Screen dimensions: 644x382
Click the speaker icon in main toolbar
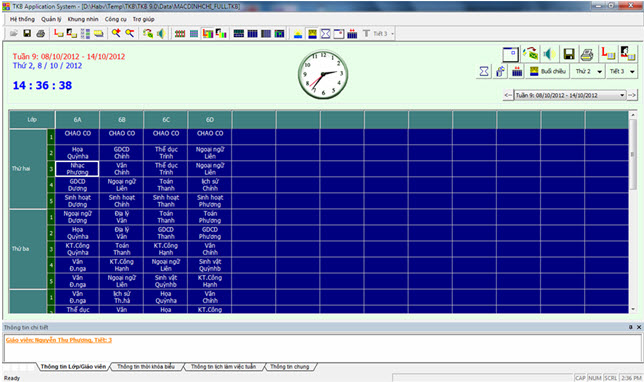[161, 34]
